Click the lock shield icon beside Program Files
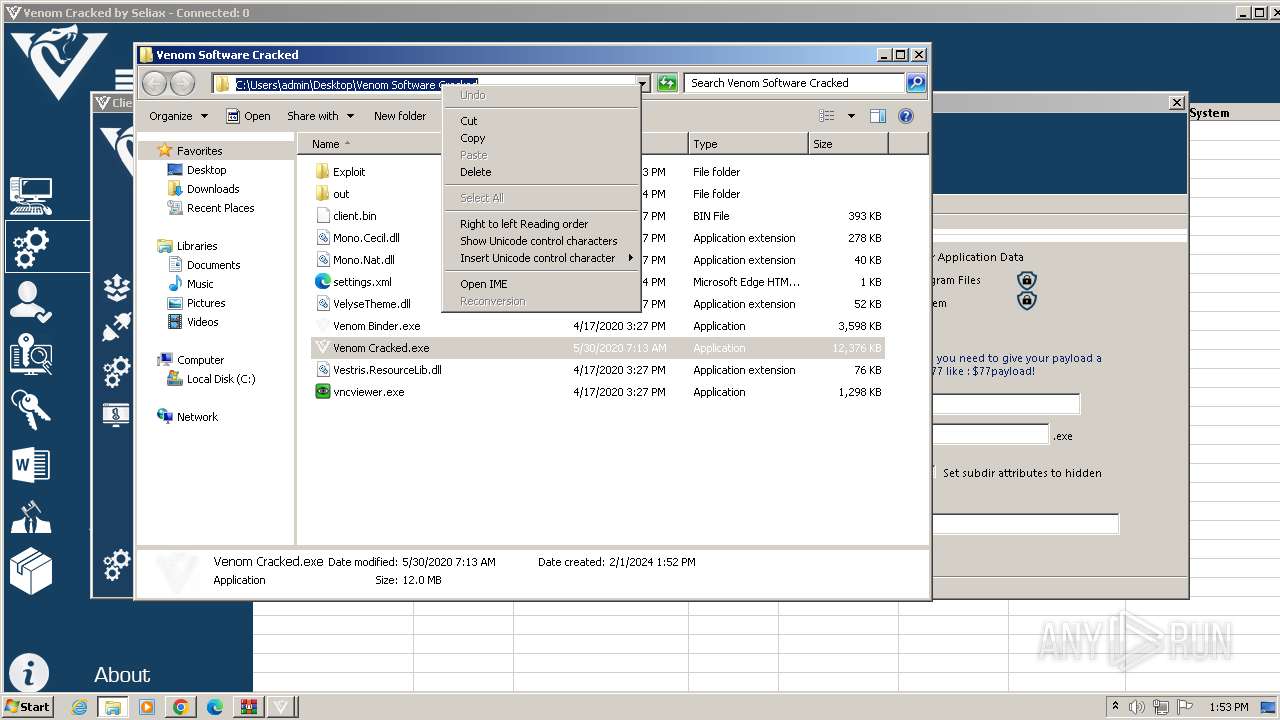1280x720 pixels. (1026, 280)
